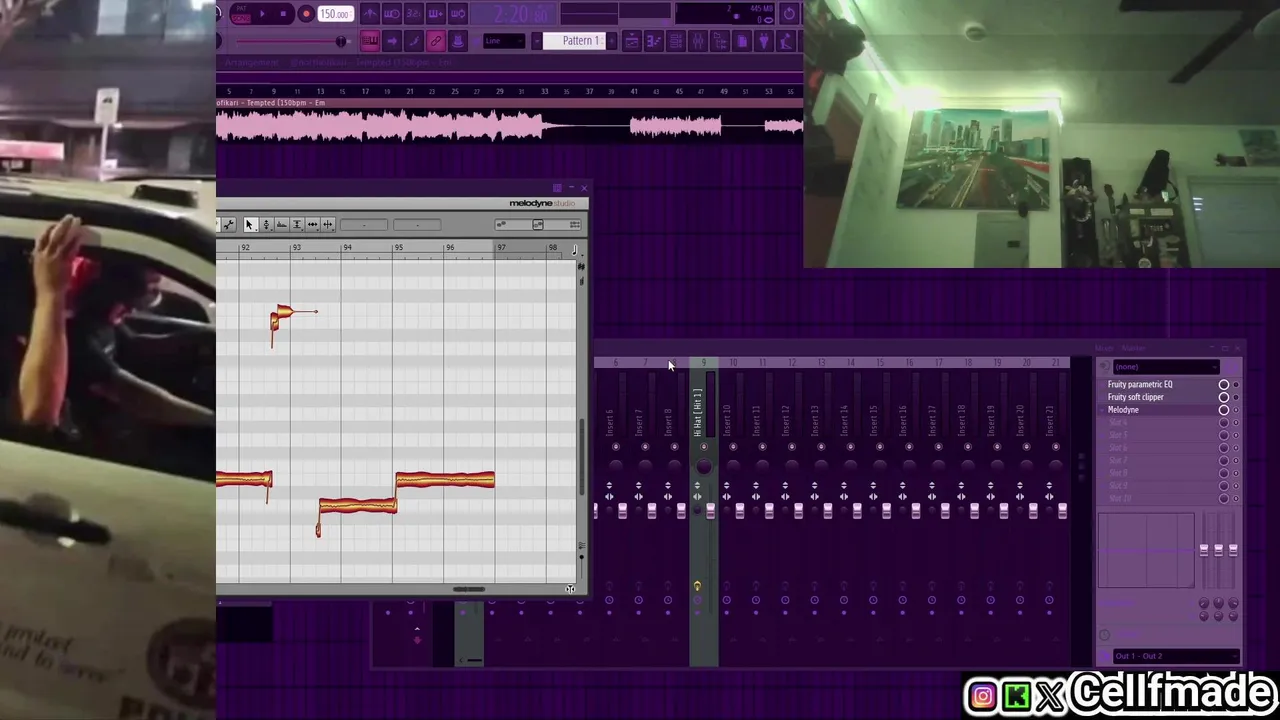The image size is (1280, 720).
Task: Toggle the PAT/SONG mode switch
Action: 240,14
